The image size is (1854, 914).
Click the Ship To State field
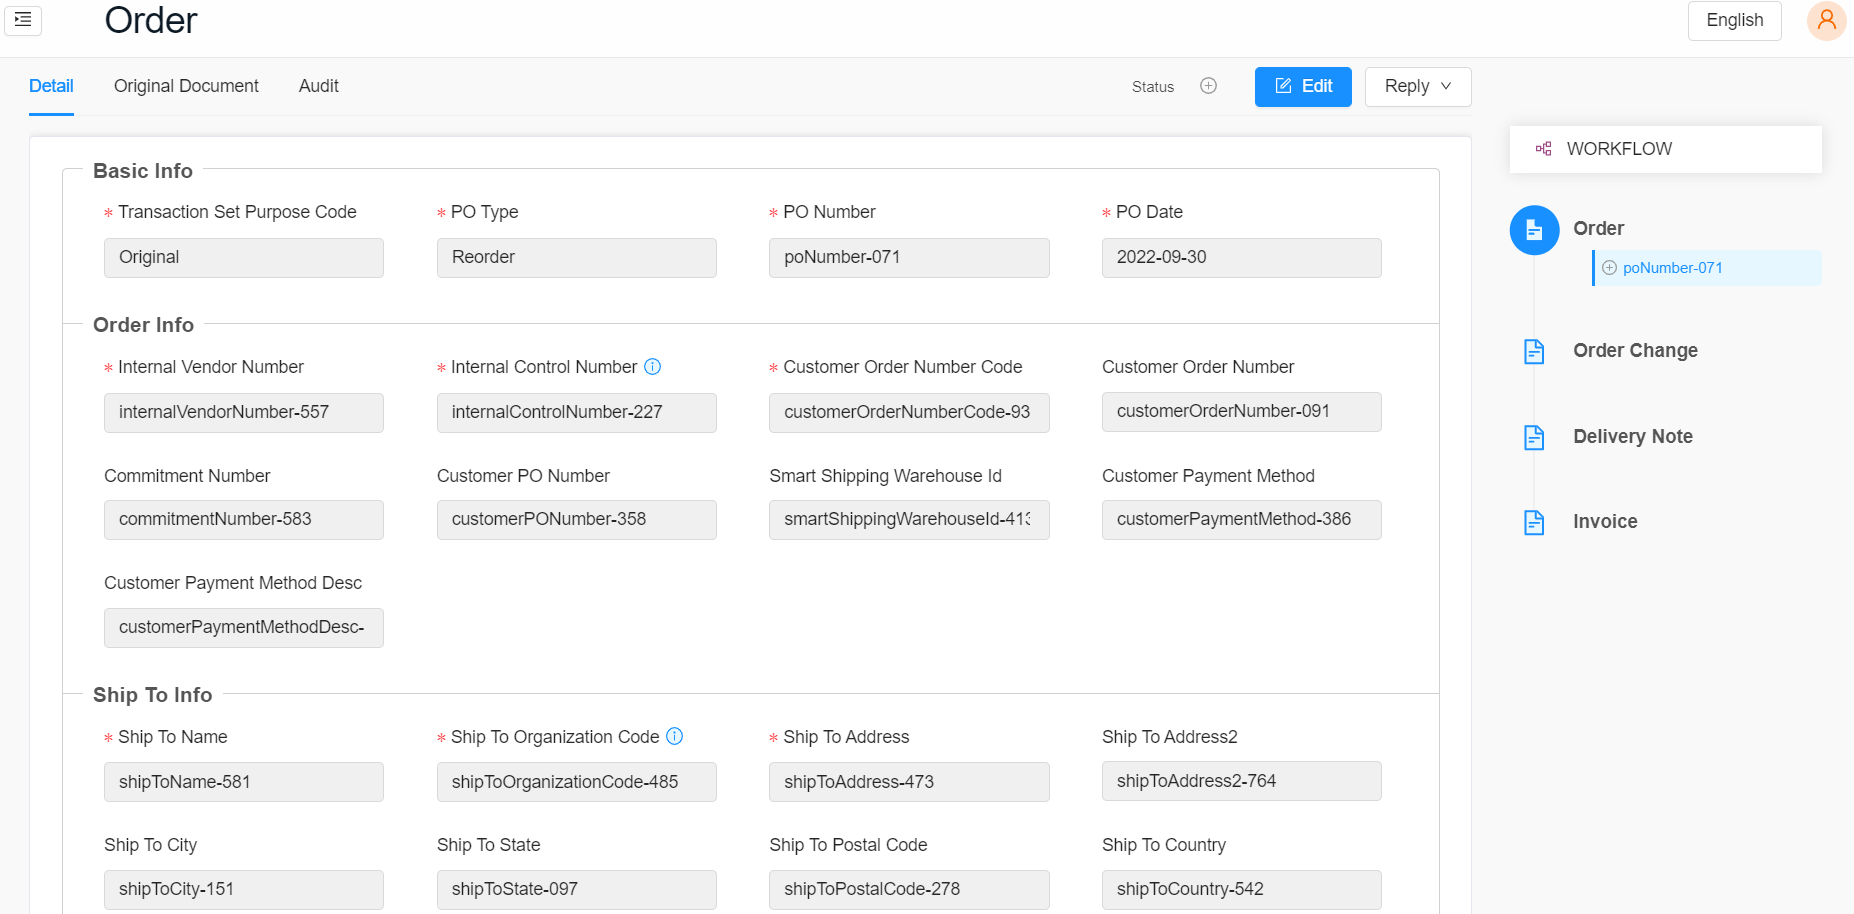pyautogui.click(x=577, y=890)
